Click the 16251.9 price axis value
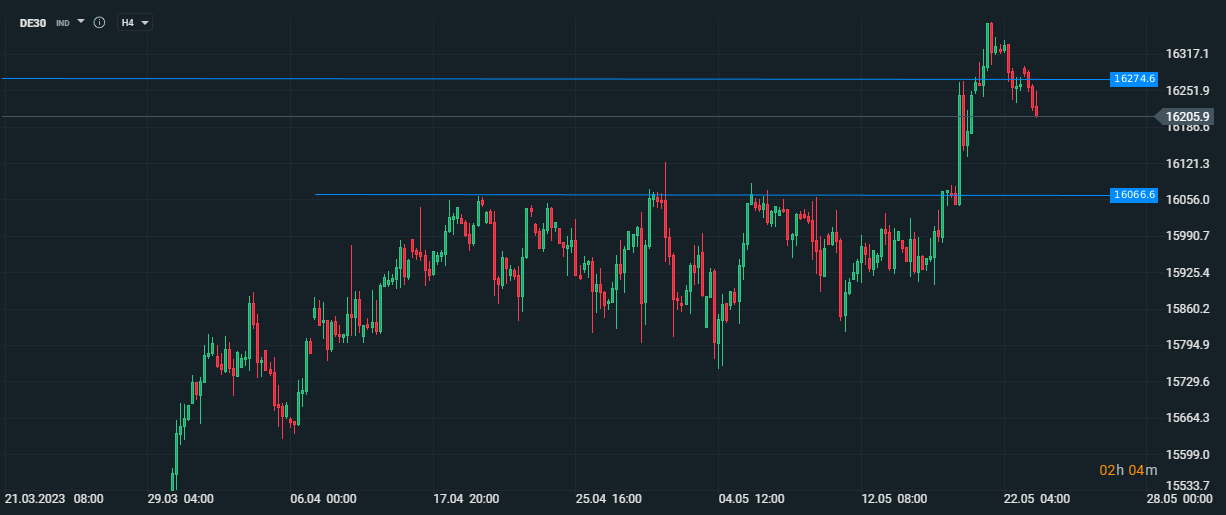Screen dimensions: 1226x515 (x=1188, y=90)
